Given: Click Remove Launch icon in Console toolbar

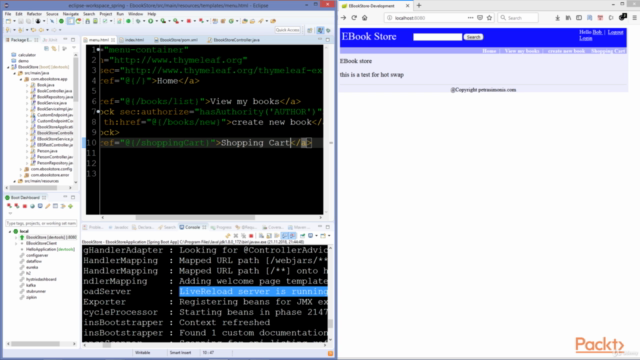Looking at the screenshot, I should [x=236, y=236].
